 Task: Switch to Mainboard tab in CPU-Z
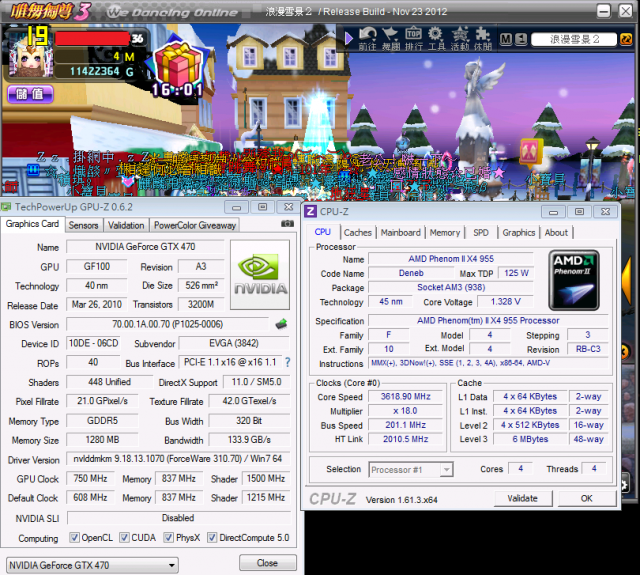(x=400, y=233)
